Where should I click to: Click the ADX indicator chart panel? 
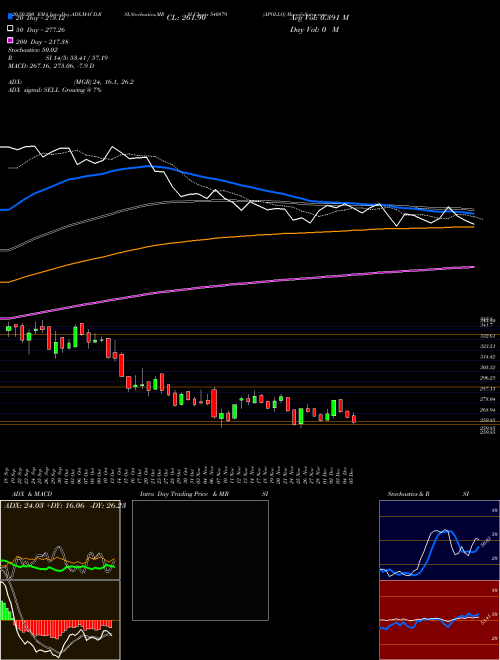point(60,540)
